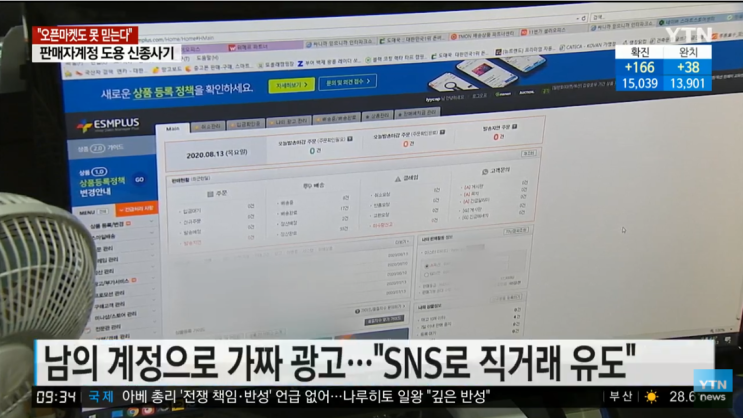The image size is (743, 418).
Task: Open 도움말(H) in browser menu bar
Action: click(x=207, y=58)
